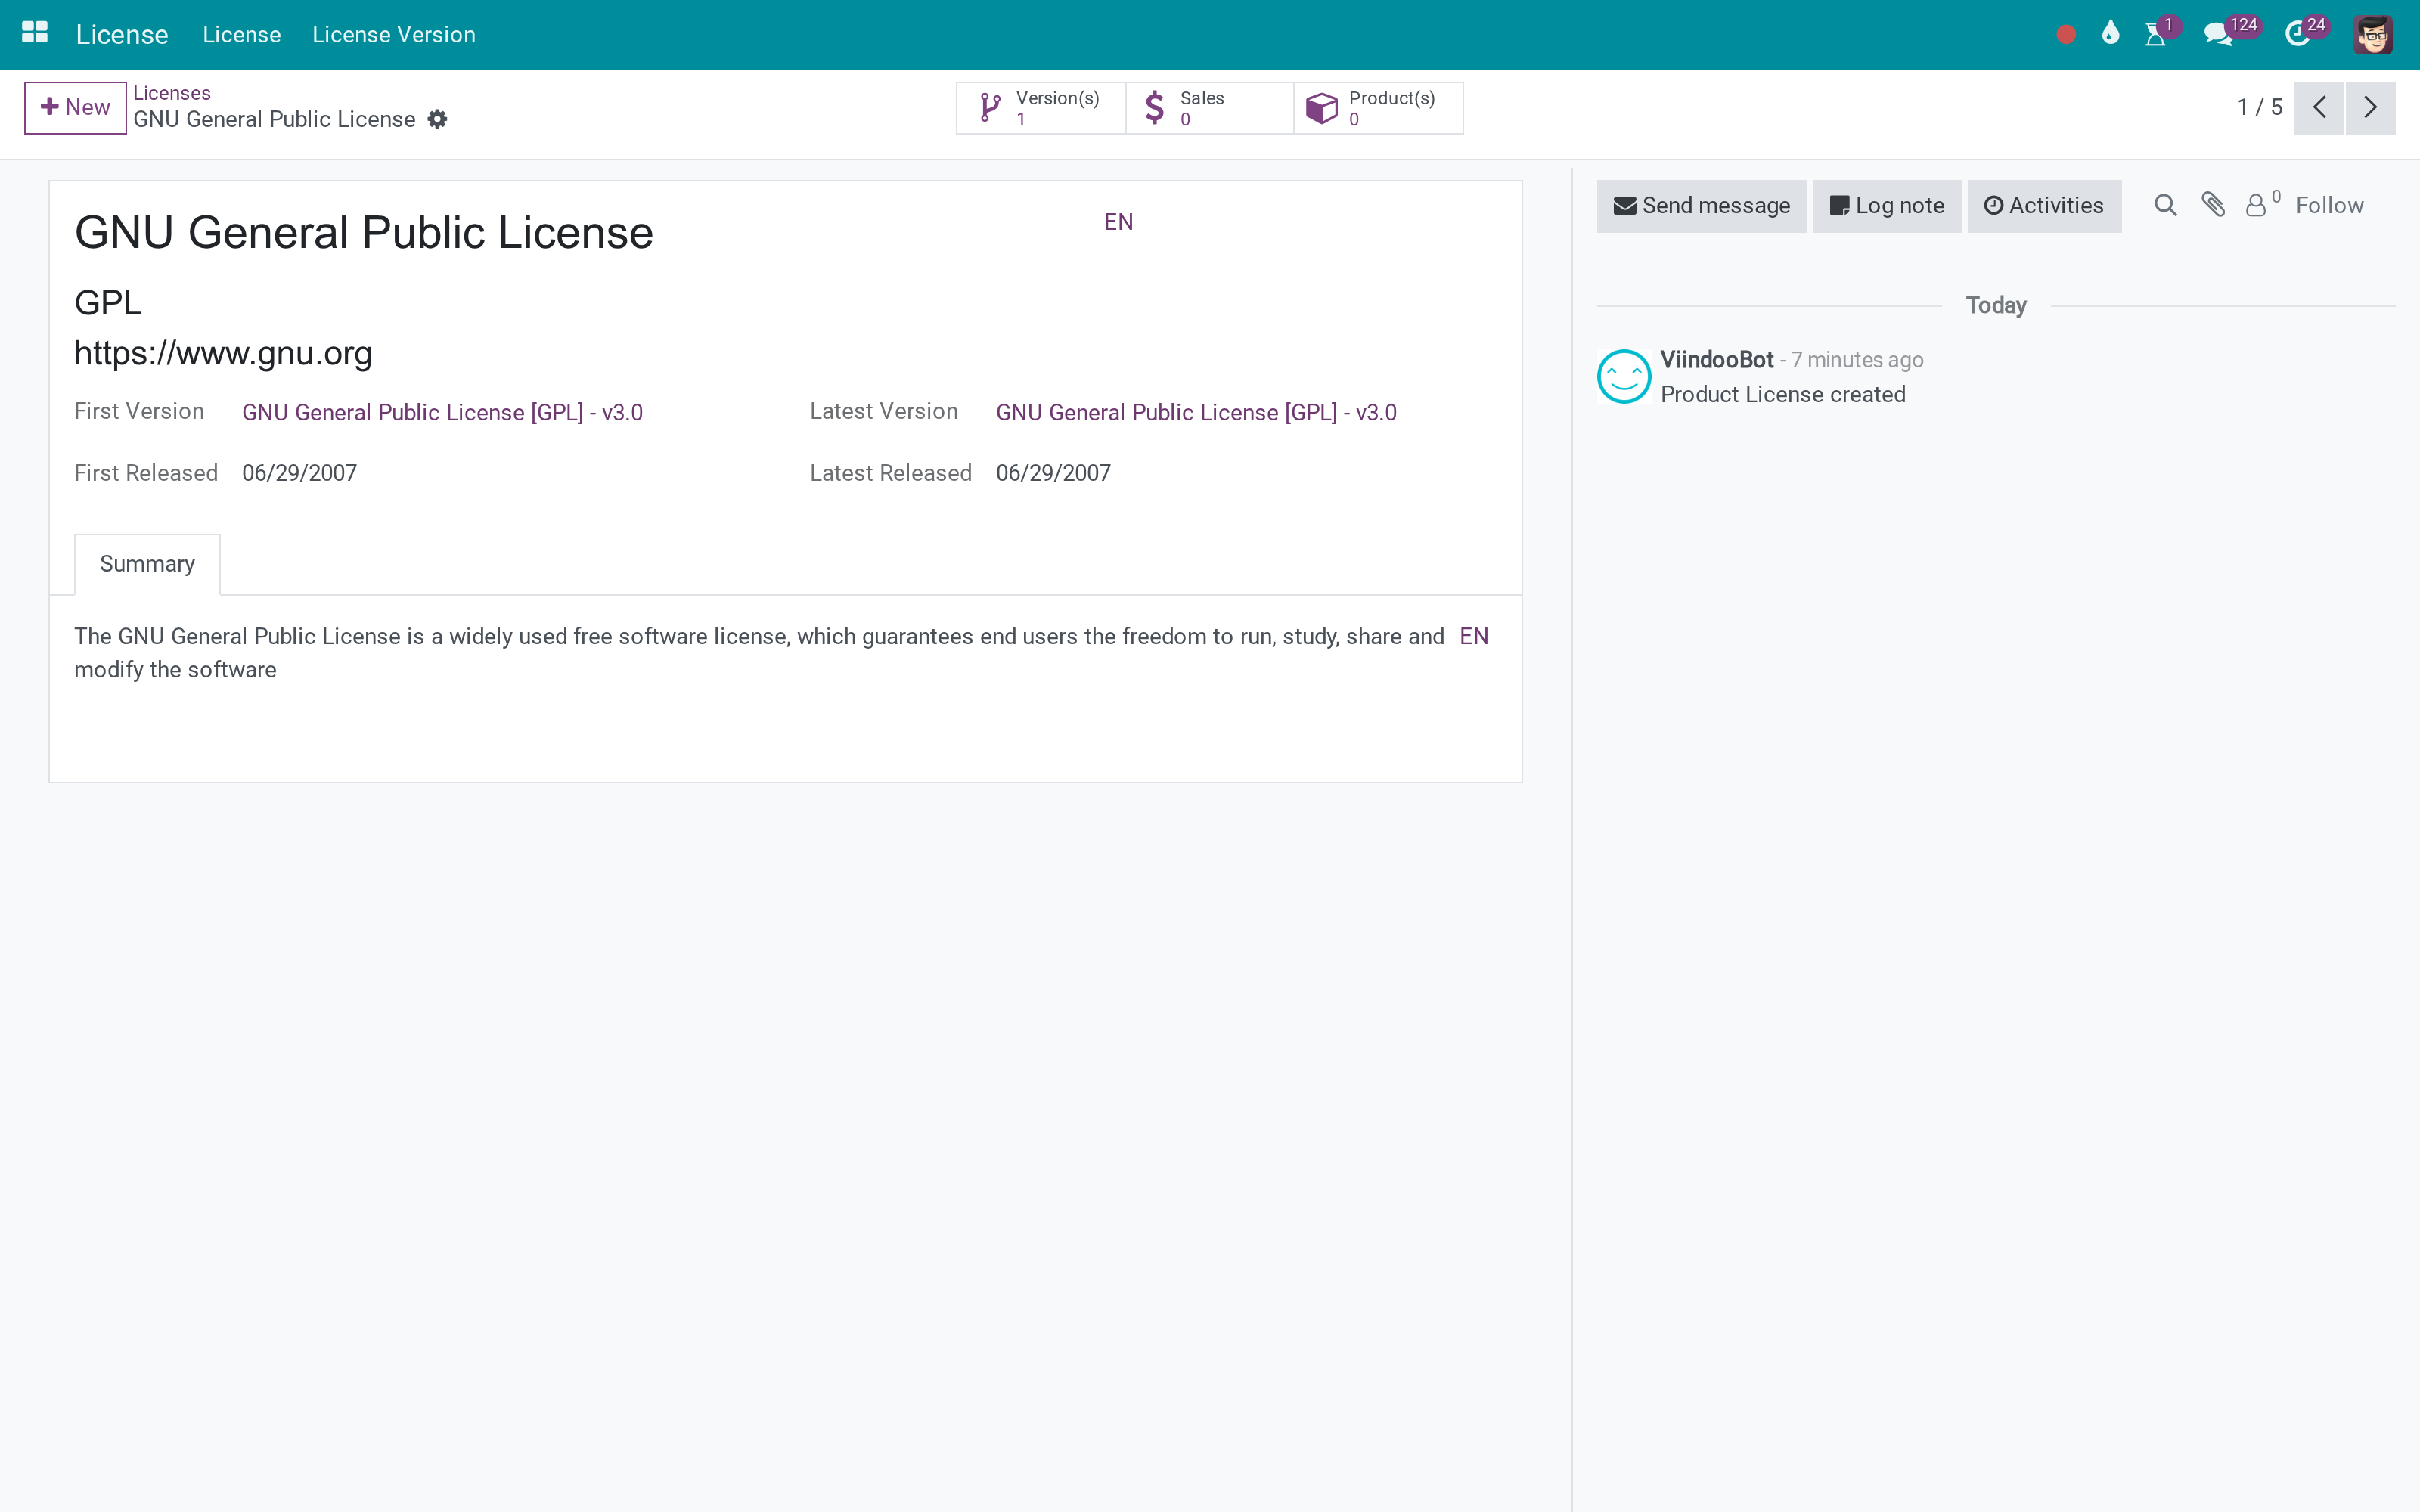This screenshot has height=1512, width=2420.
Task: Click the GPL short name field
Action: [x=108, y=302]
